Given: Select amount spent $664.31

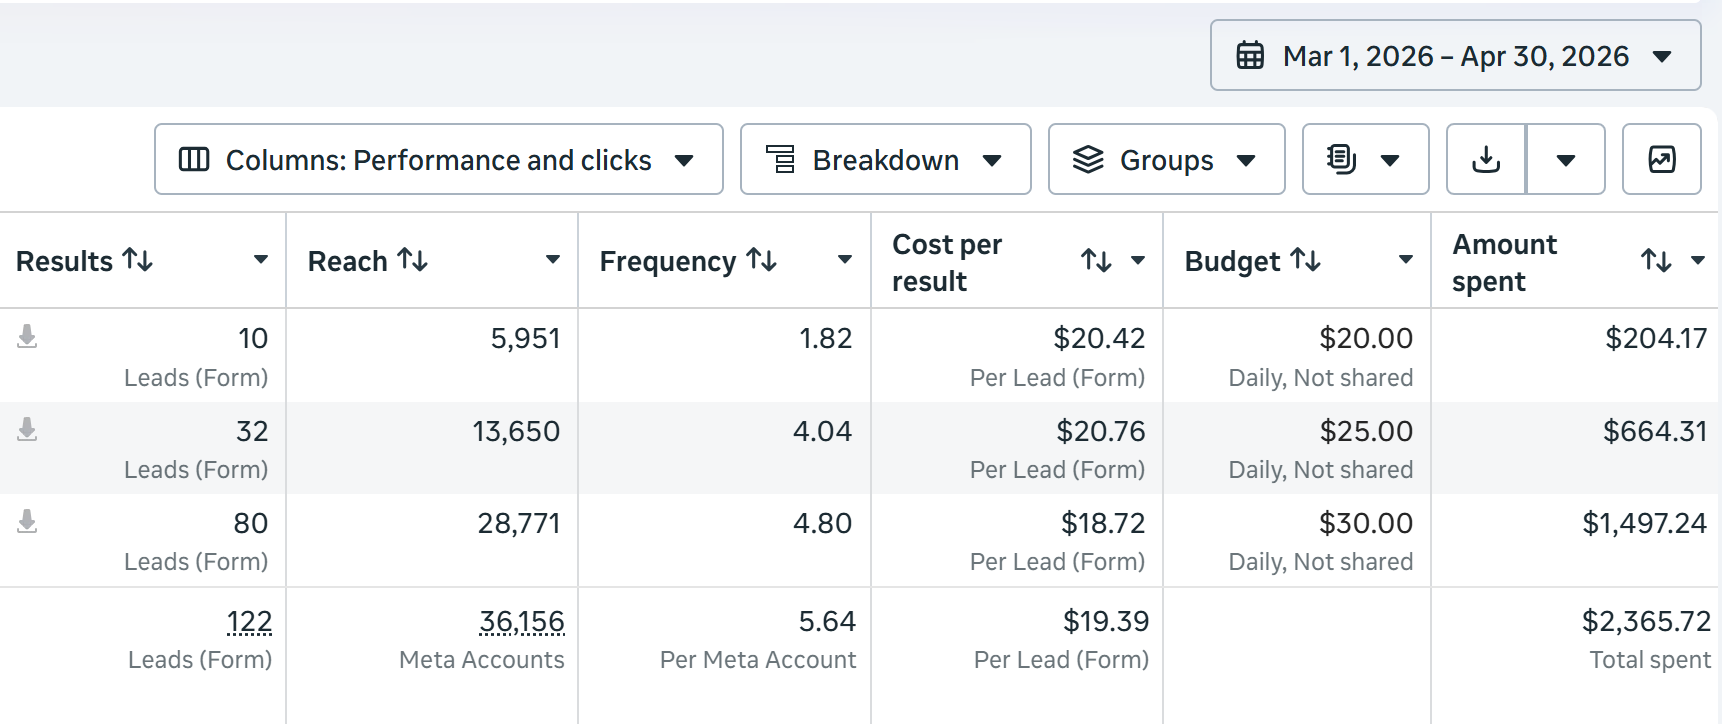Looking at the screenshot, I should 1655,431.
